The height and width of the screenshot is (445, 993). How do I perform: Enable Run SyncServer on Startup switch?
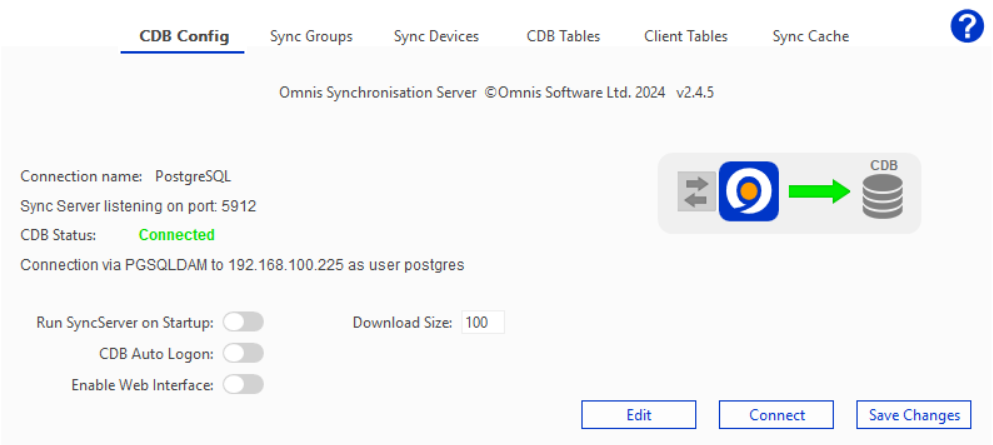(243, 322)
